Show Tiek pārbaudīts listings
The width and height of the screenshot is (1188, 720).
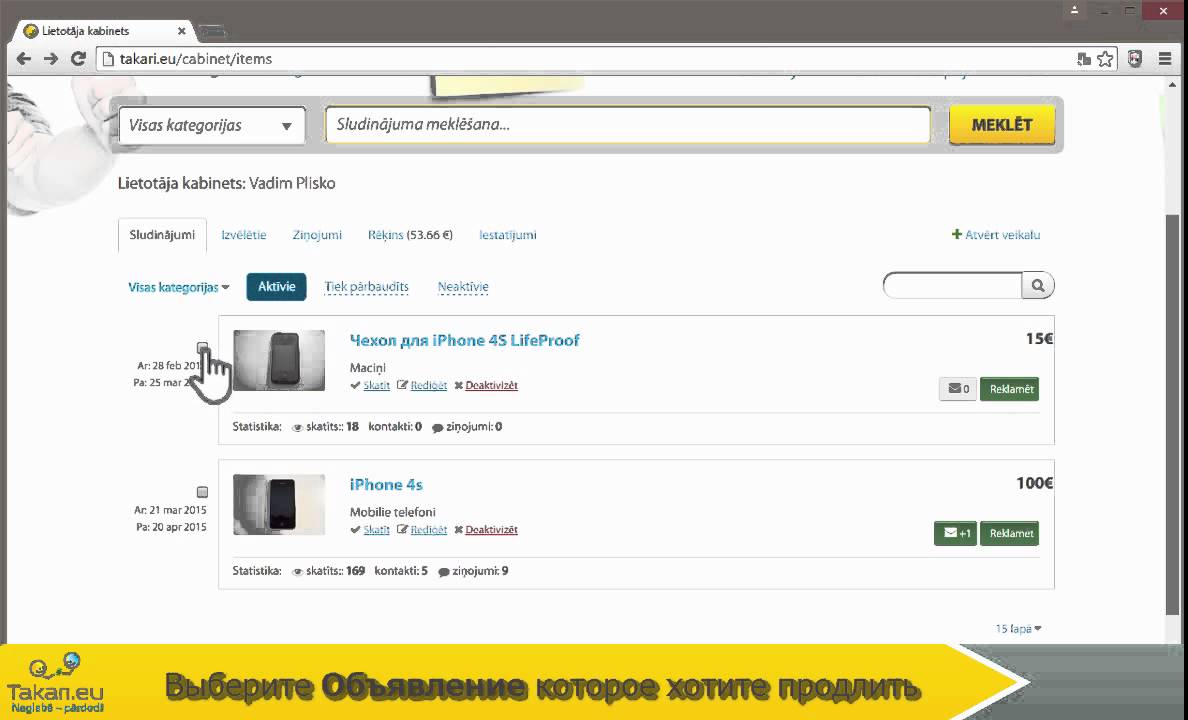click(367, 286)
